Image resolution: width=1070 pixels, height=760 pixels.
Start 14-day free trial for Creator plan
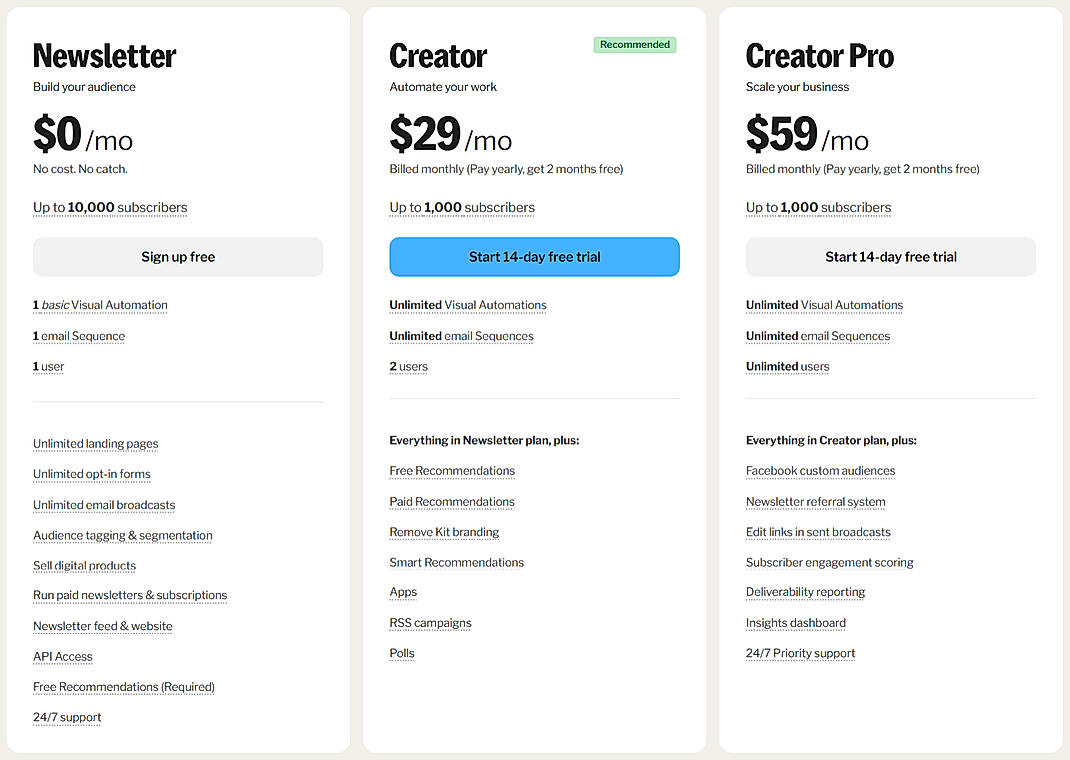[534, 257]
